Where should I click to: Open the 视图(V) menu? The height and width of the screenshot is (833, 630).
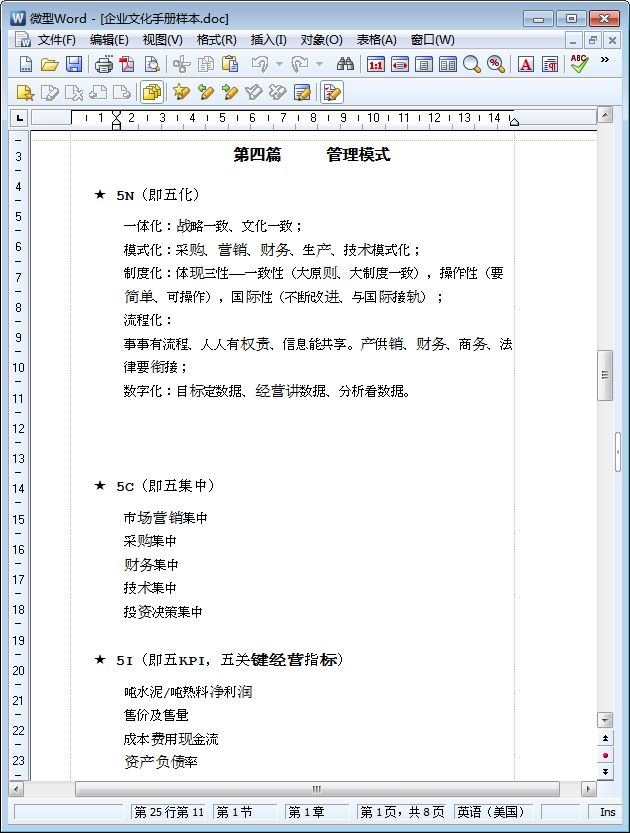163,40
